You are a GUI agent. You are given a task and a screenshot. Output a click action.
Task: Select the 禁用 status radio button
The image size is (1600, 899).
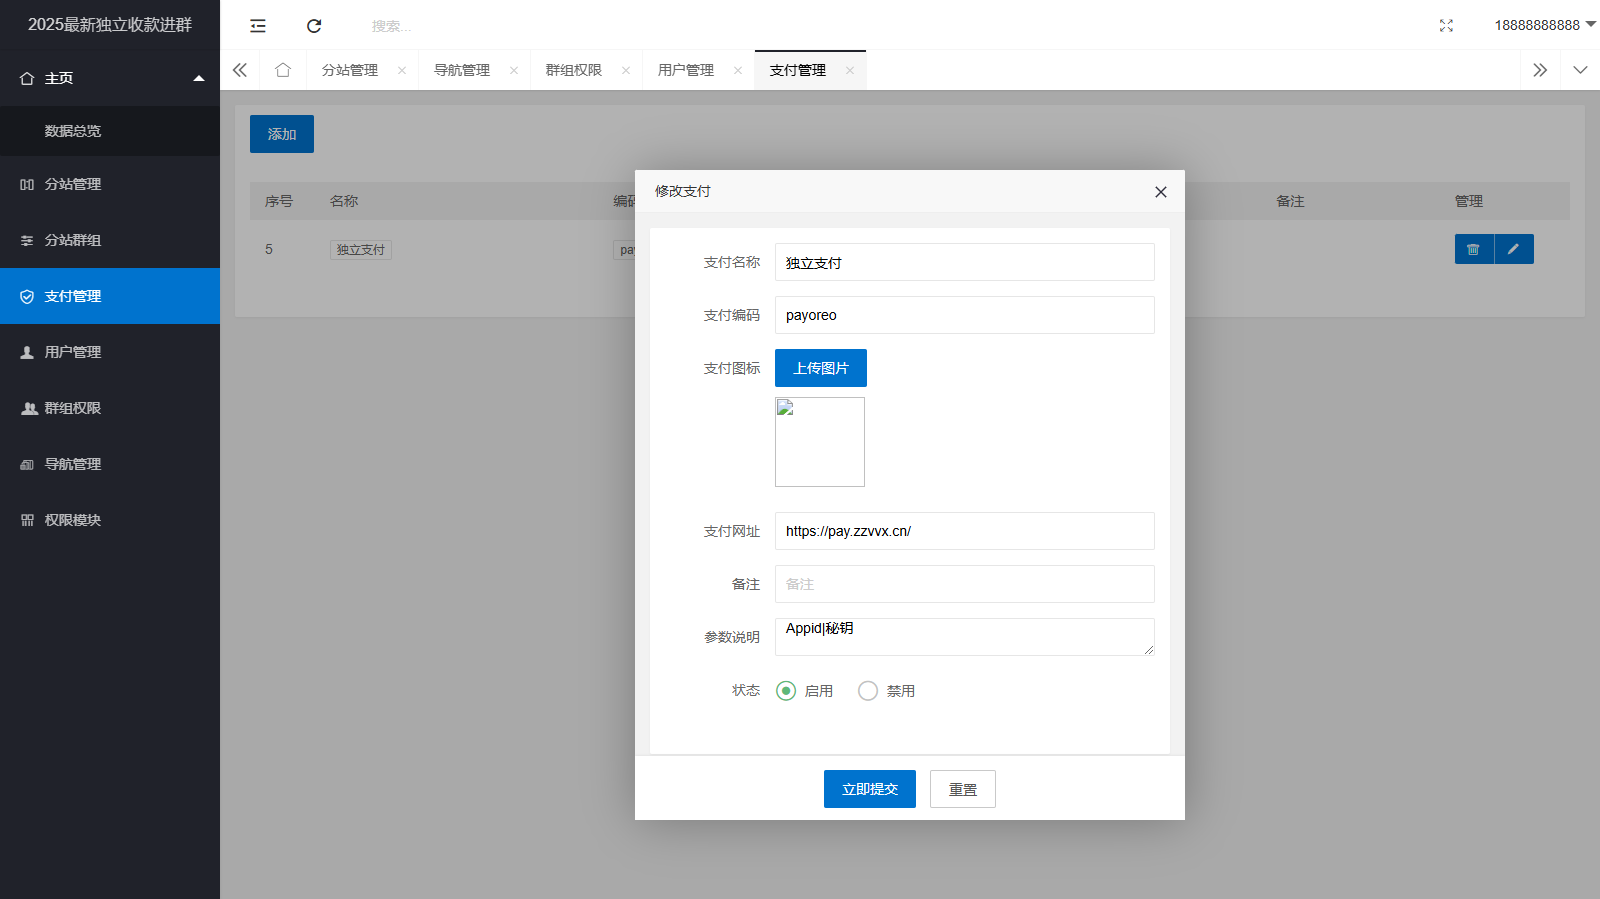[868, 691]
